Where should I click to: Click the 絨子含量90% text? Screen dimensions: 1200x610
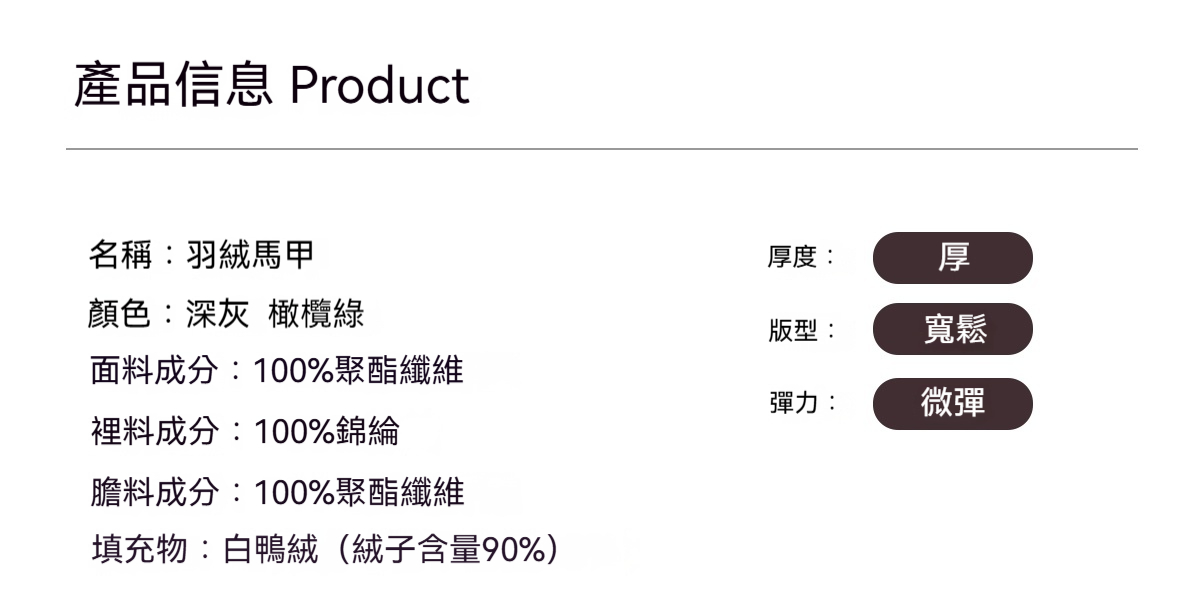(447, 549)
